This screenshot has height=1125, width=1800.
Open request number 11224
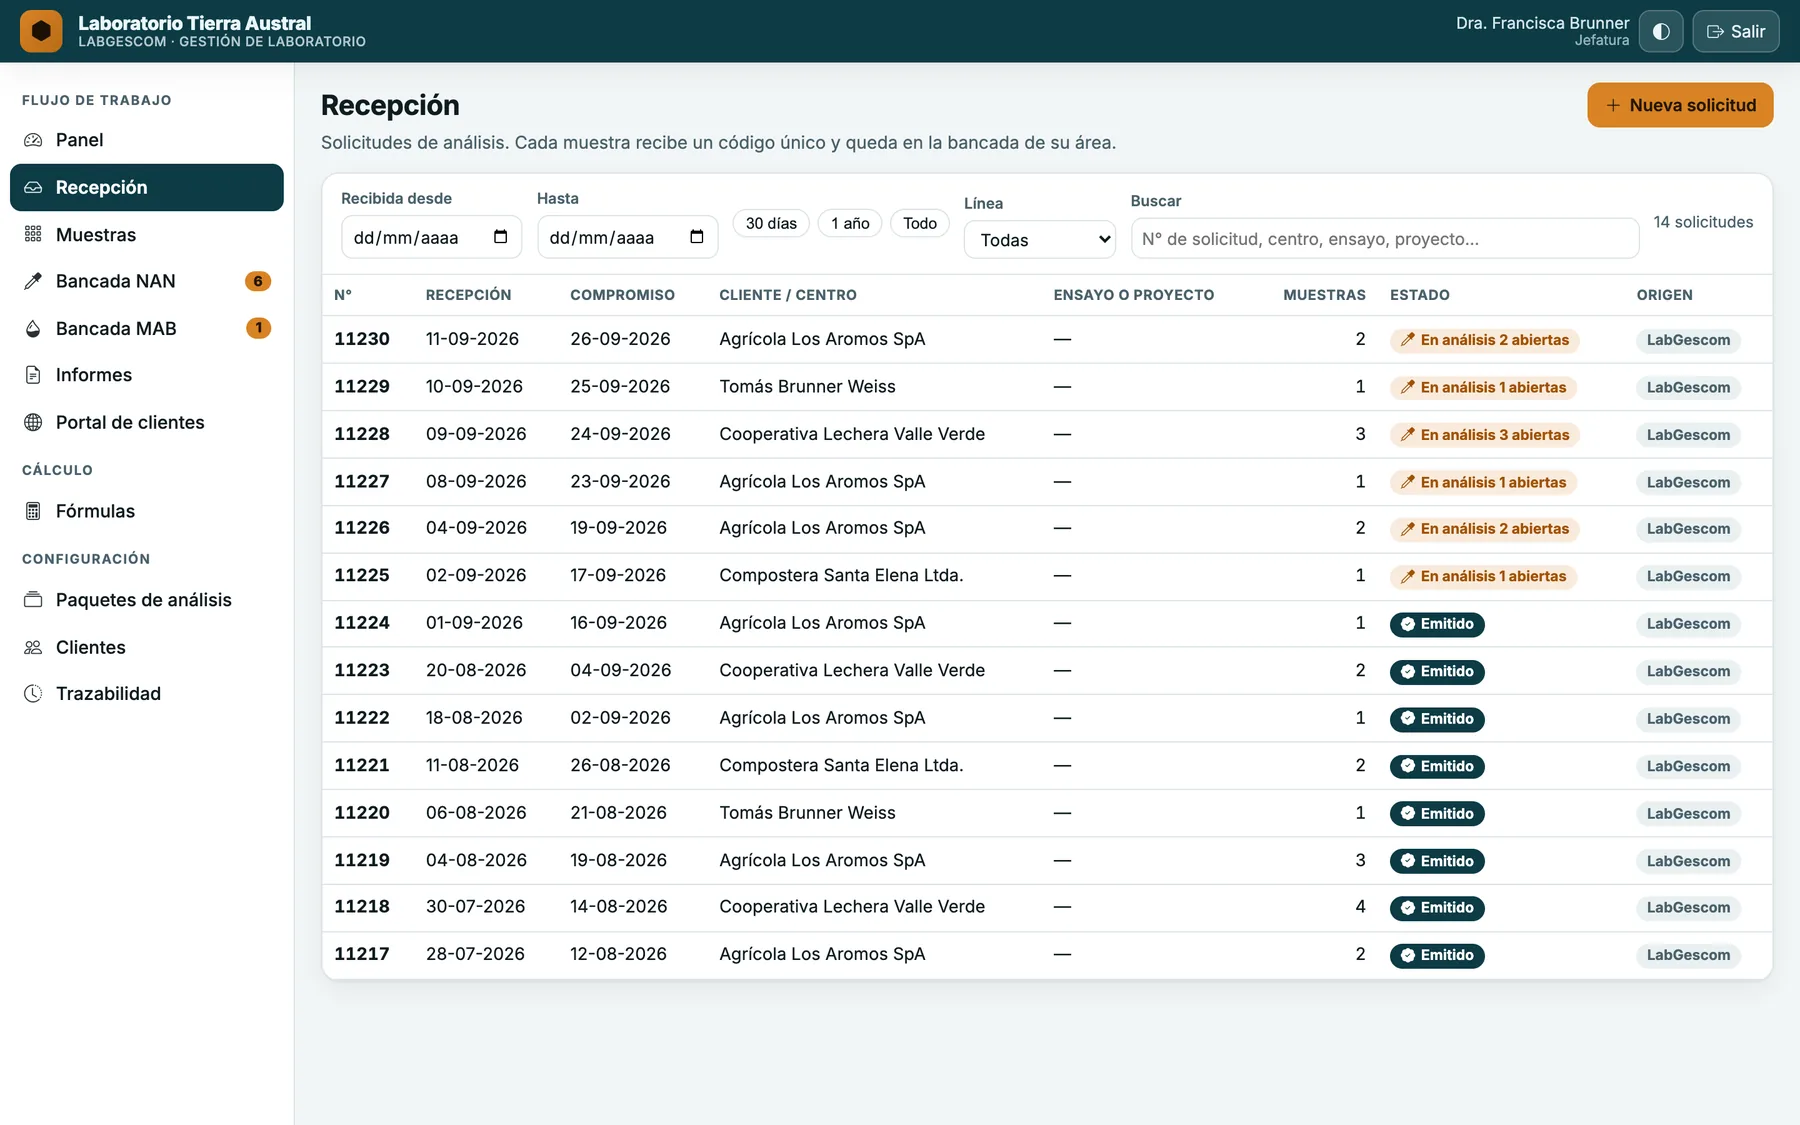(362, 623)
